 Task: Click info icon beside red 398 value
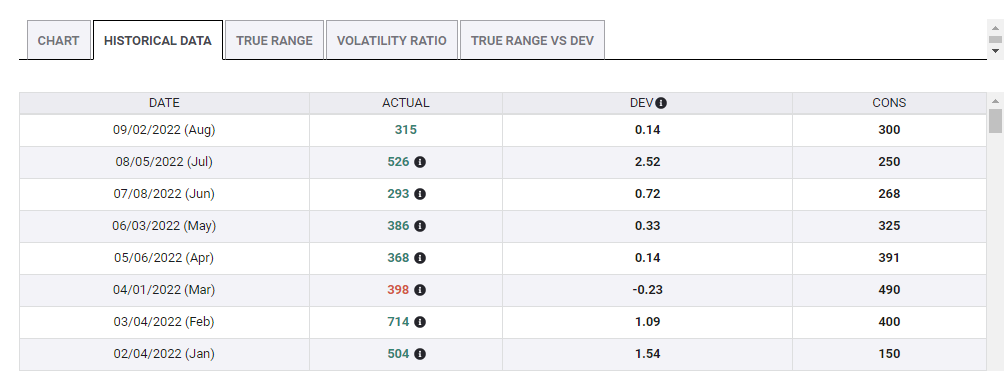pos(420,290)
